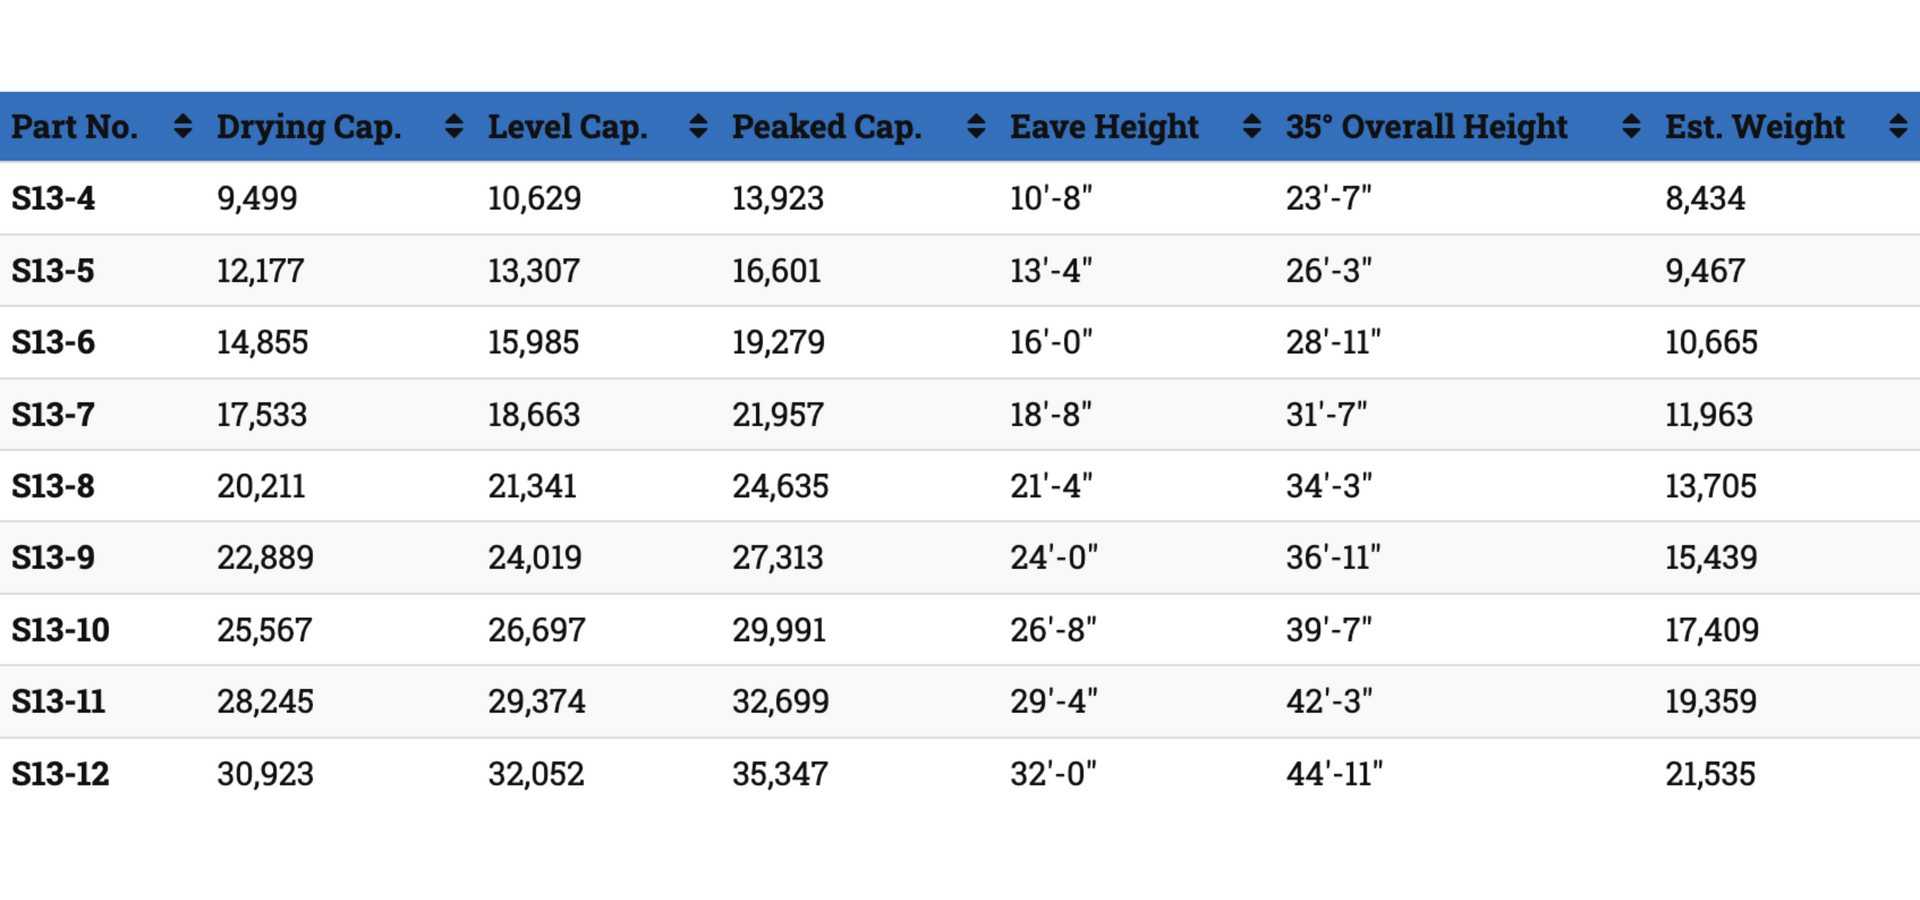Click sort arrows beside Peaked Cap. header
This screenshot has height=900, width=1920.
point(977,126)
